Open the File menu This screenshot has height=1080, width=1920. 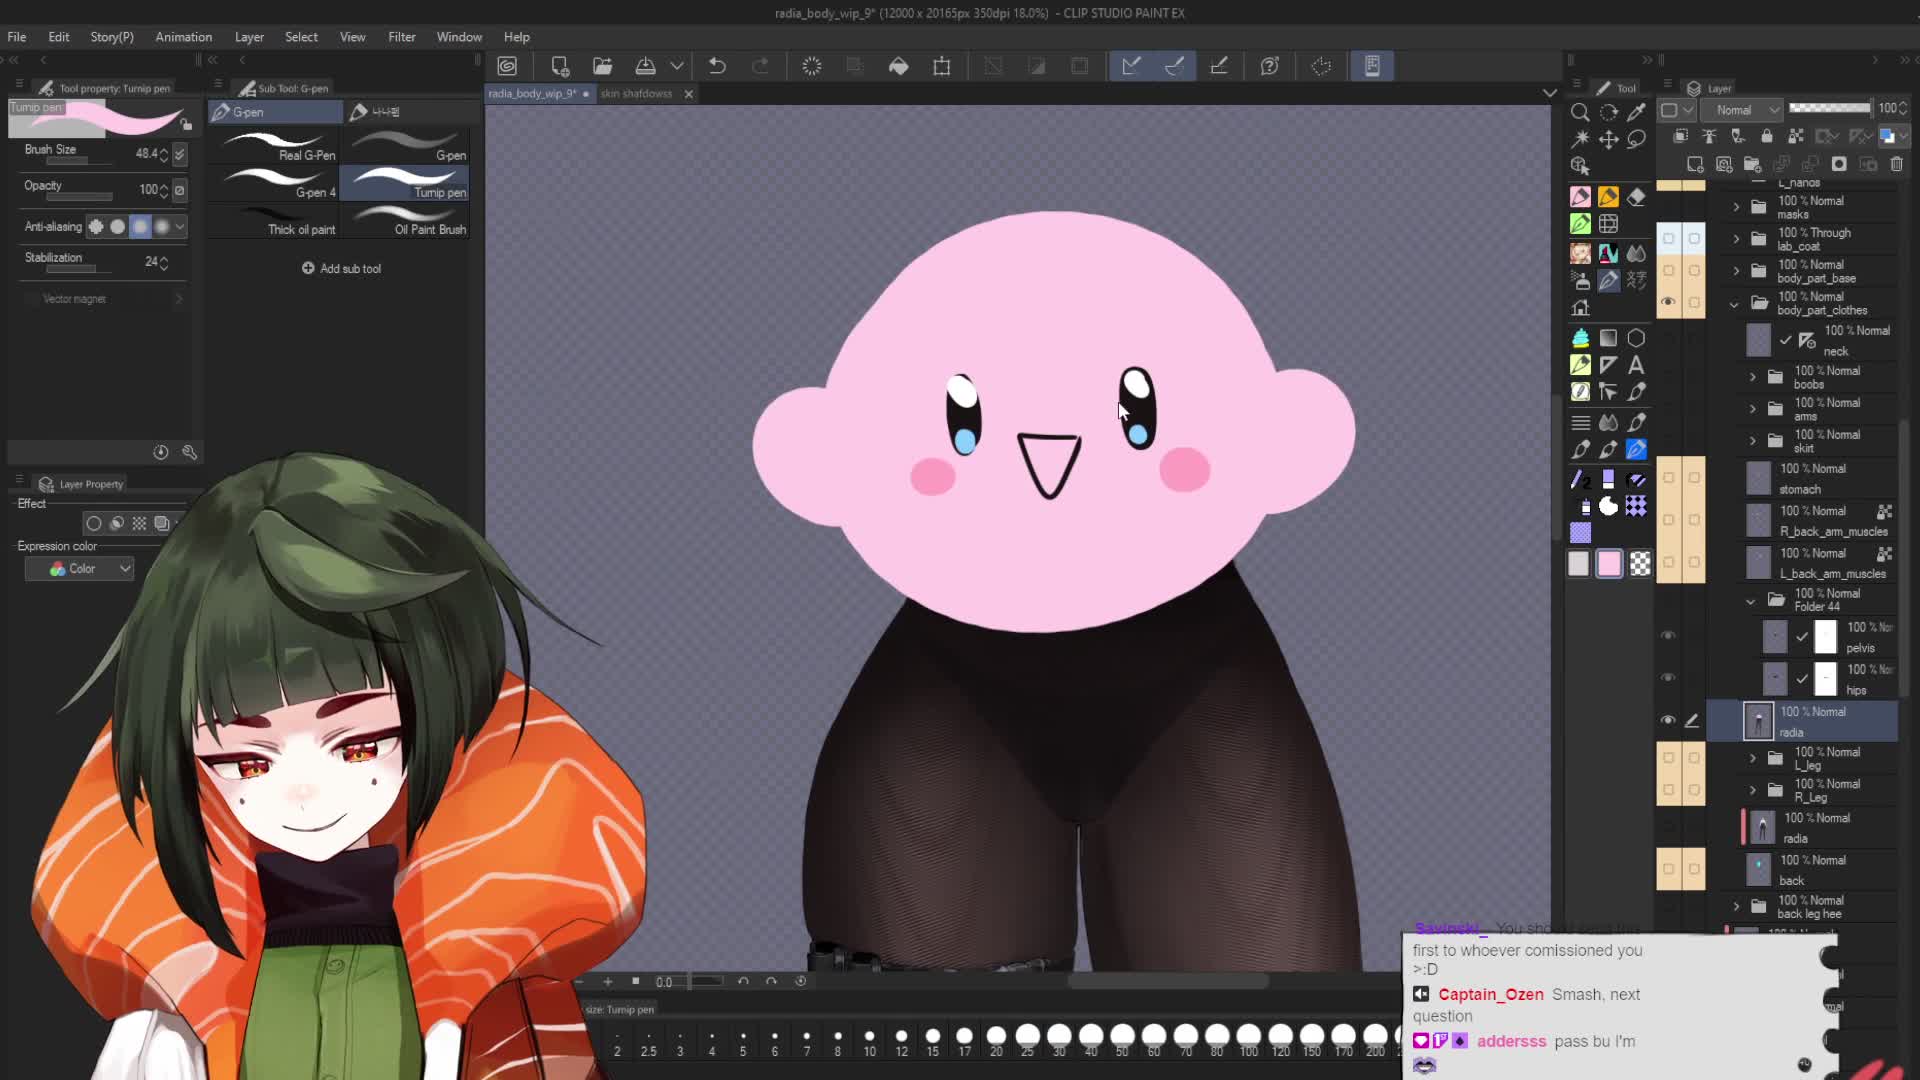point(17,37)
